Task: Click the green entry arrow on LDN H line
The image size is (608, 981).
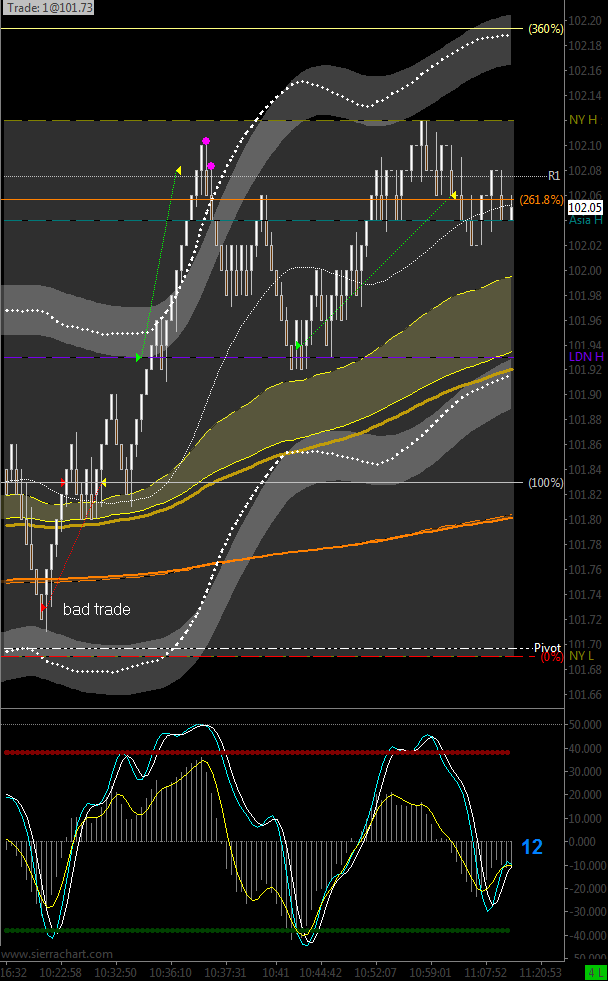Action: (x=138, y=357)
